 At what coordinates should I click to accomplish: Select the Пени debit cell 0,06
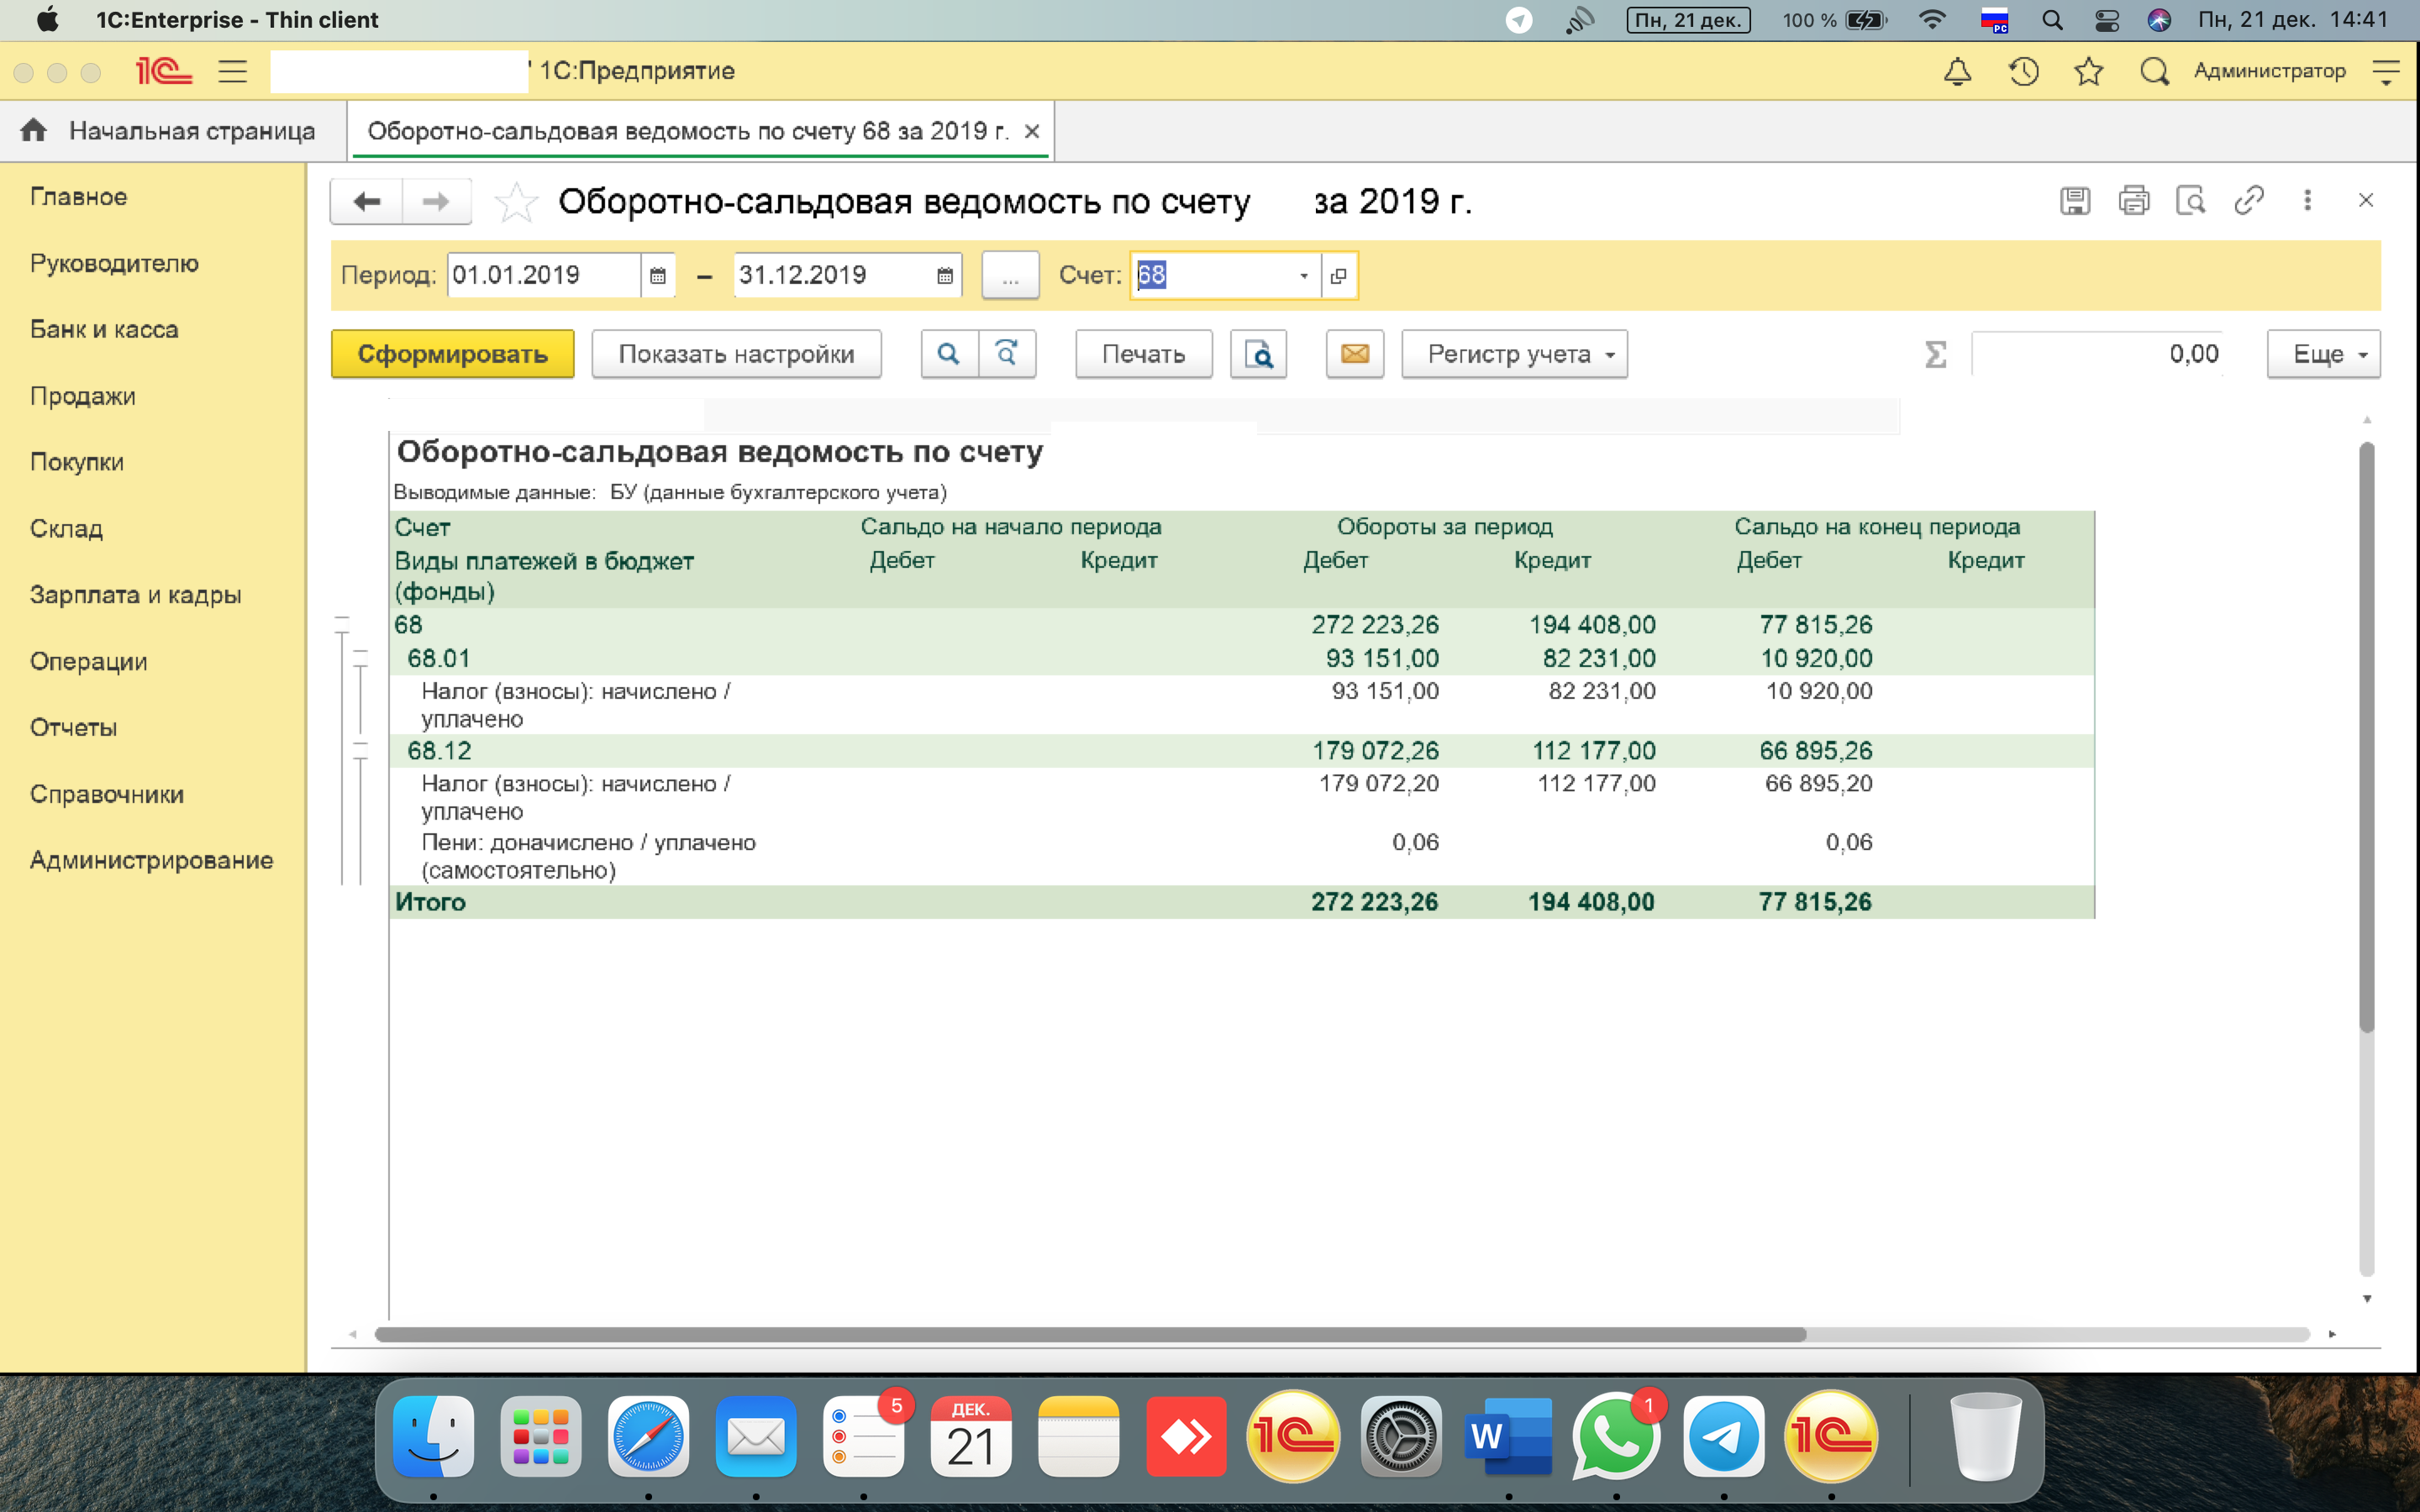[x=1415, y=842]
